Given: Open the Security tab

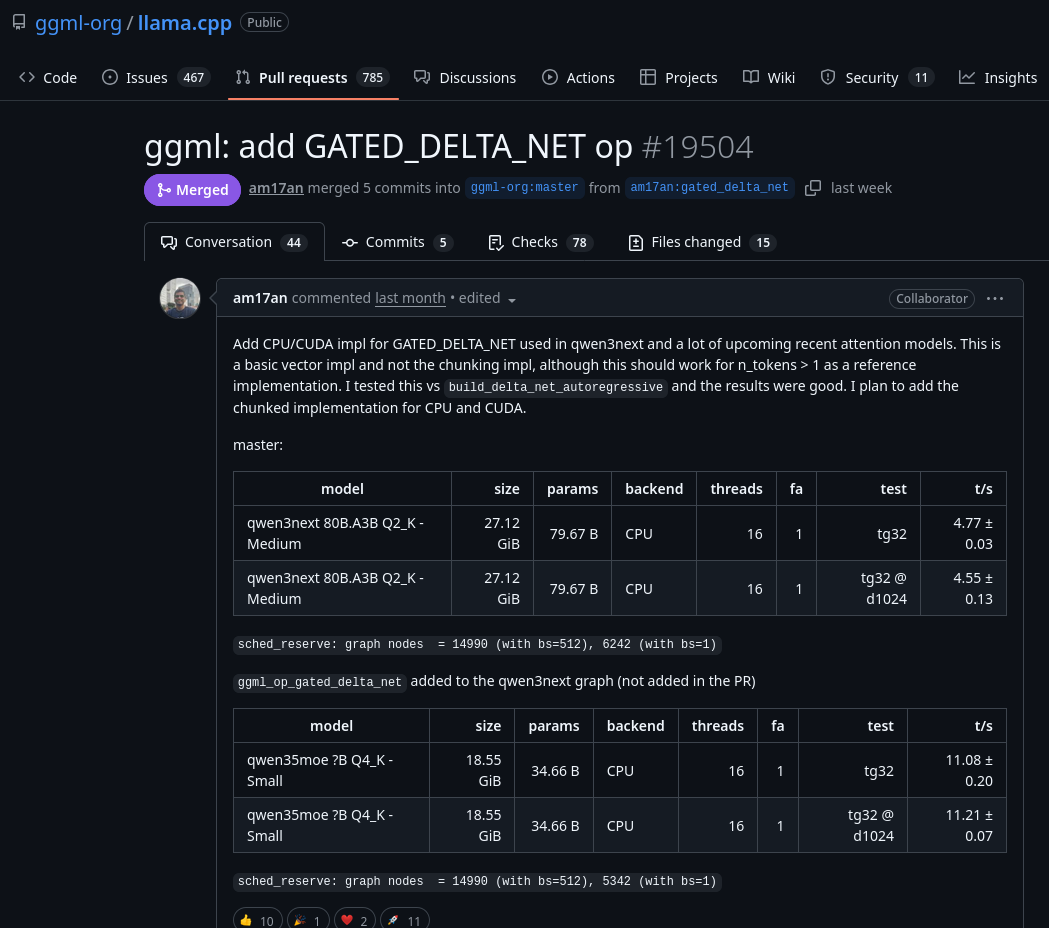Looking at the screenshot, I should click(877, 78).
